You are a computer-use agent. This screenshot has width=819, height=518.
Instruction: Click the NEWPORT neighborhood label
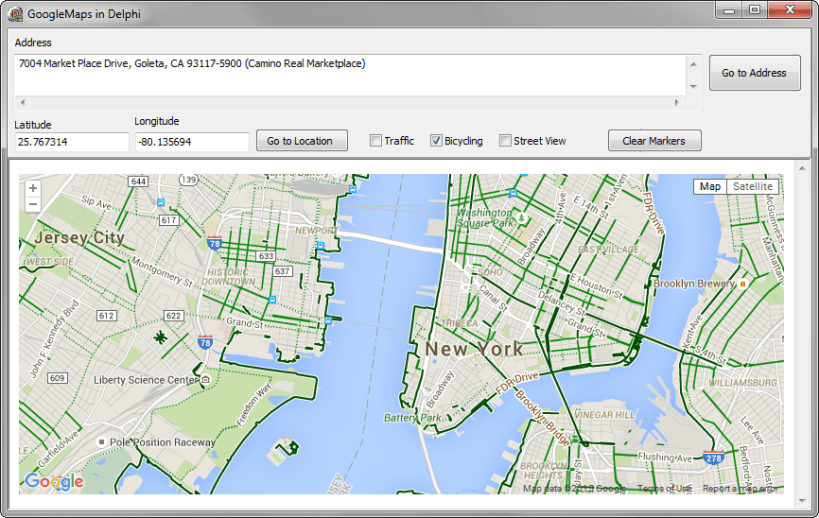coord(316,230)
